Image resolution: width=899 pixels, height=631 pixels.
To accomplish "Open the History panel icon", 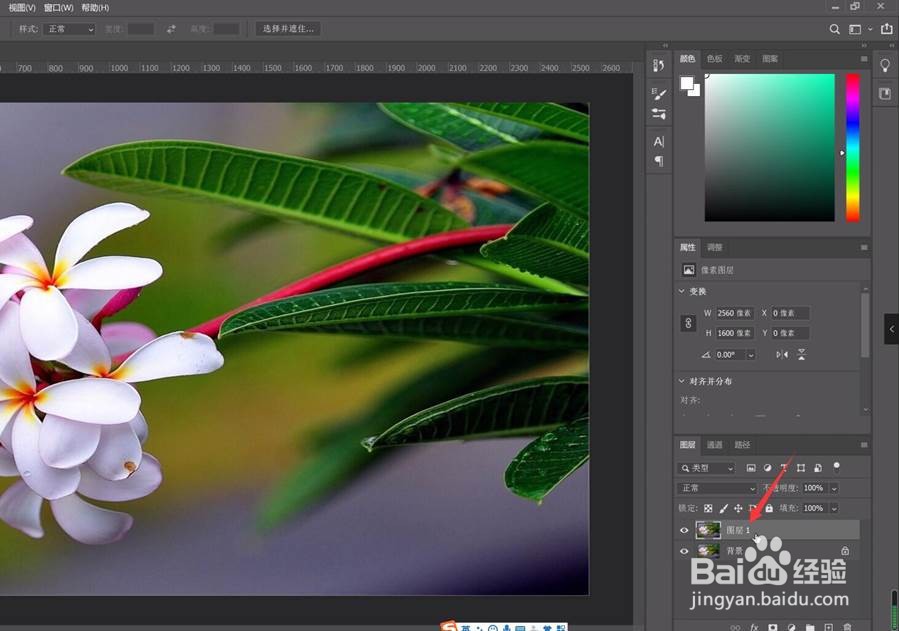I will 659,65.
